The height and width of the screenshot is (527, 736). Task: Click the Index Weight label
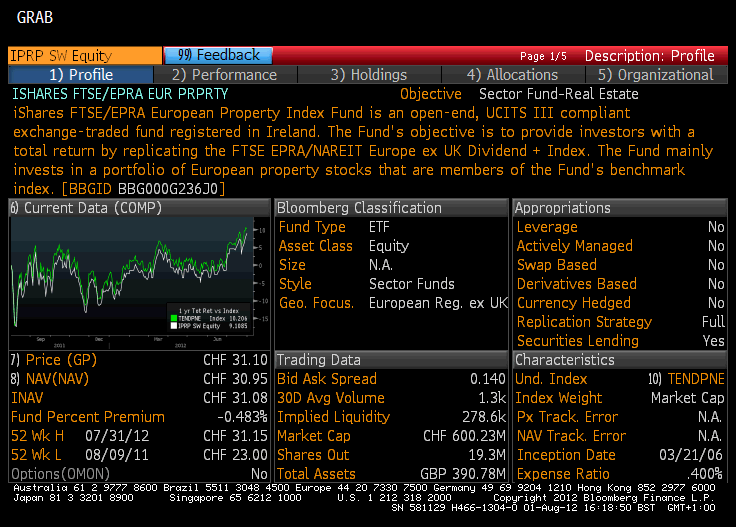point(559,398)
